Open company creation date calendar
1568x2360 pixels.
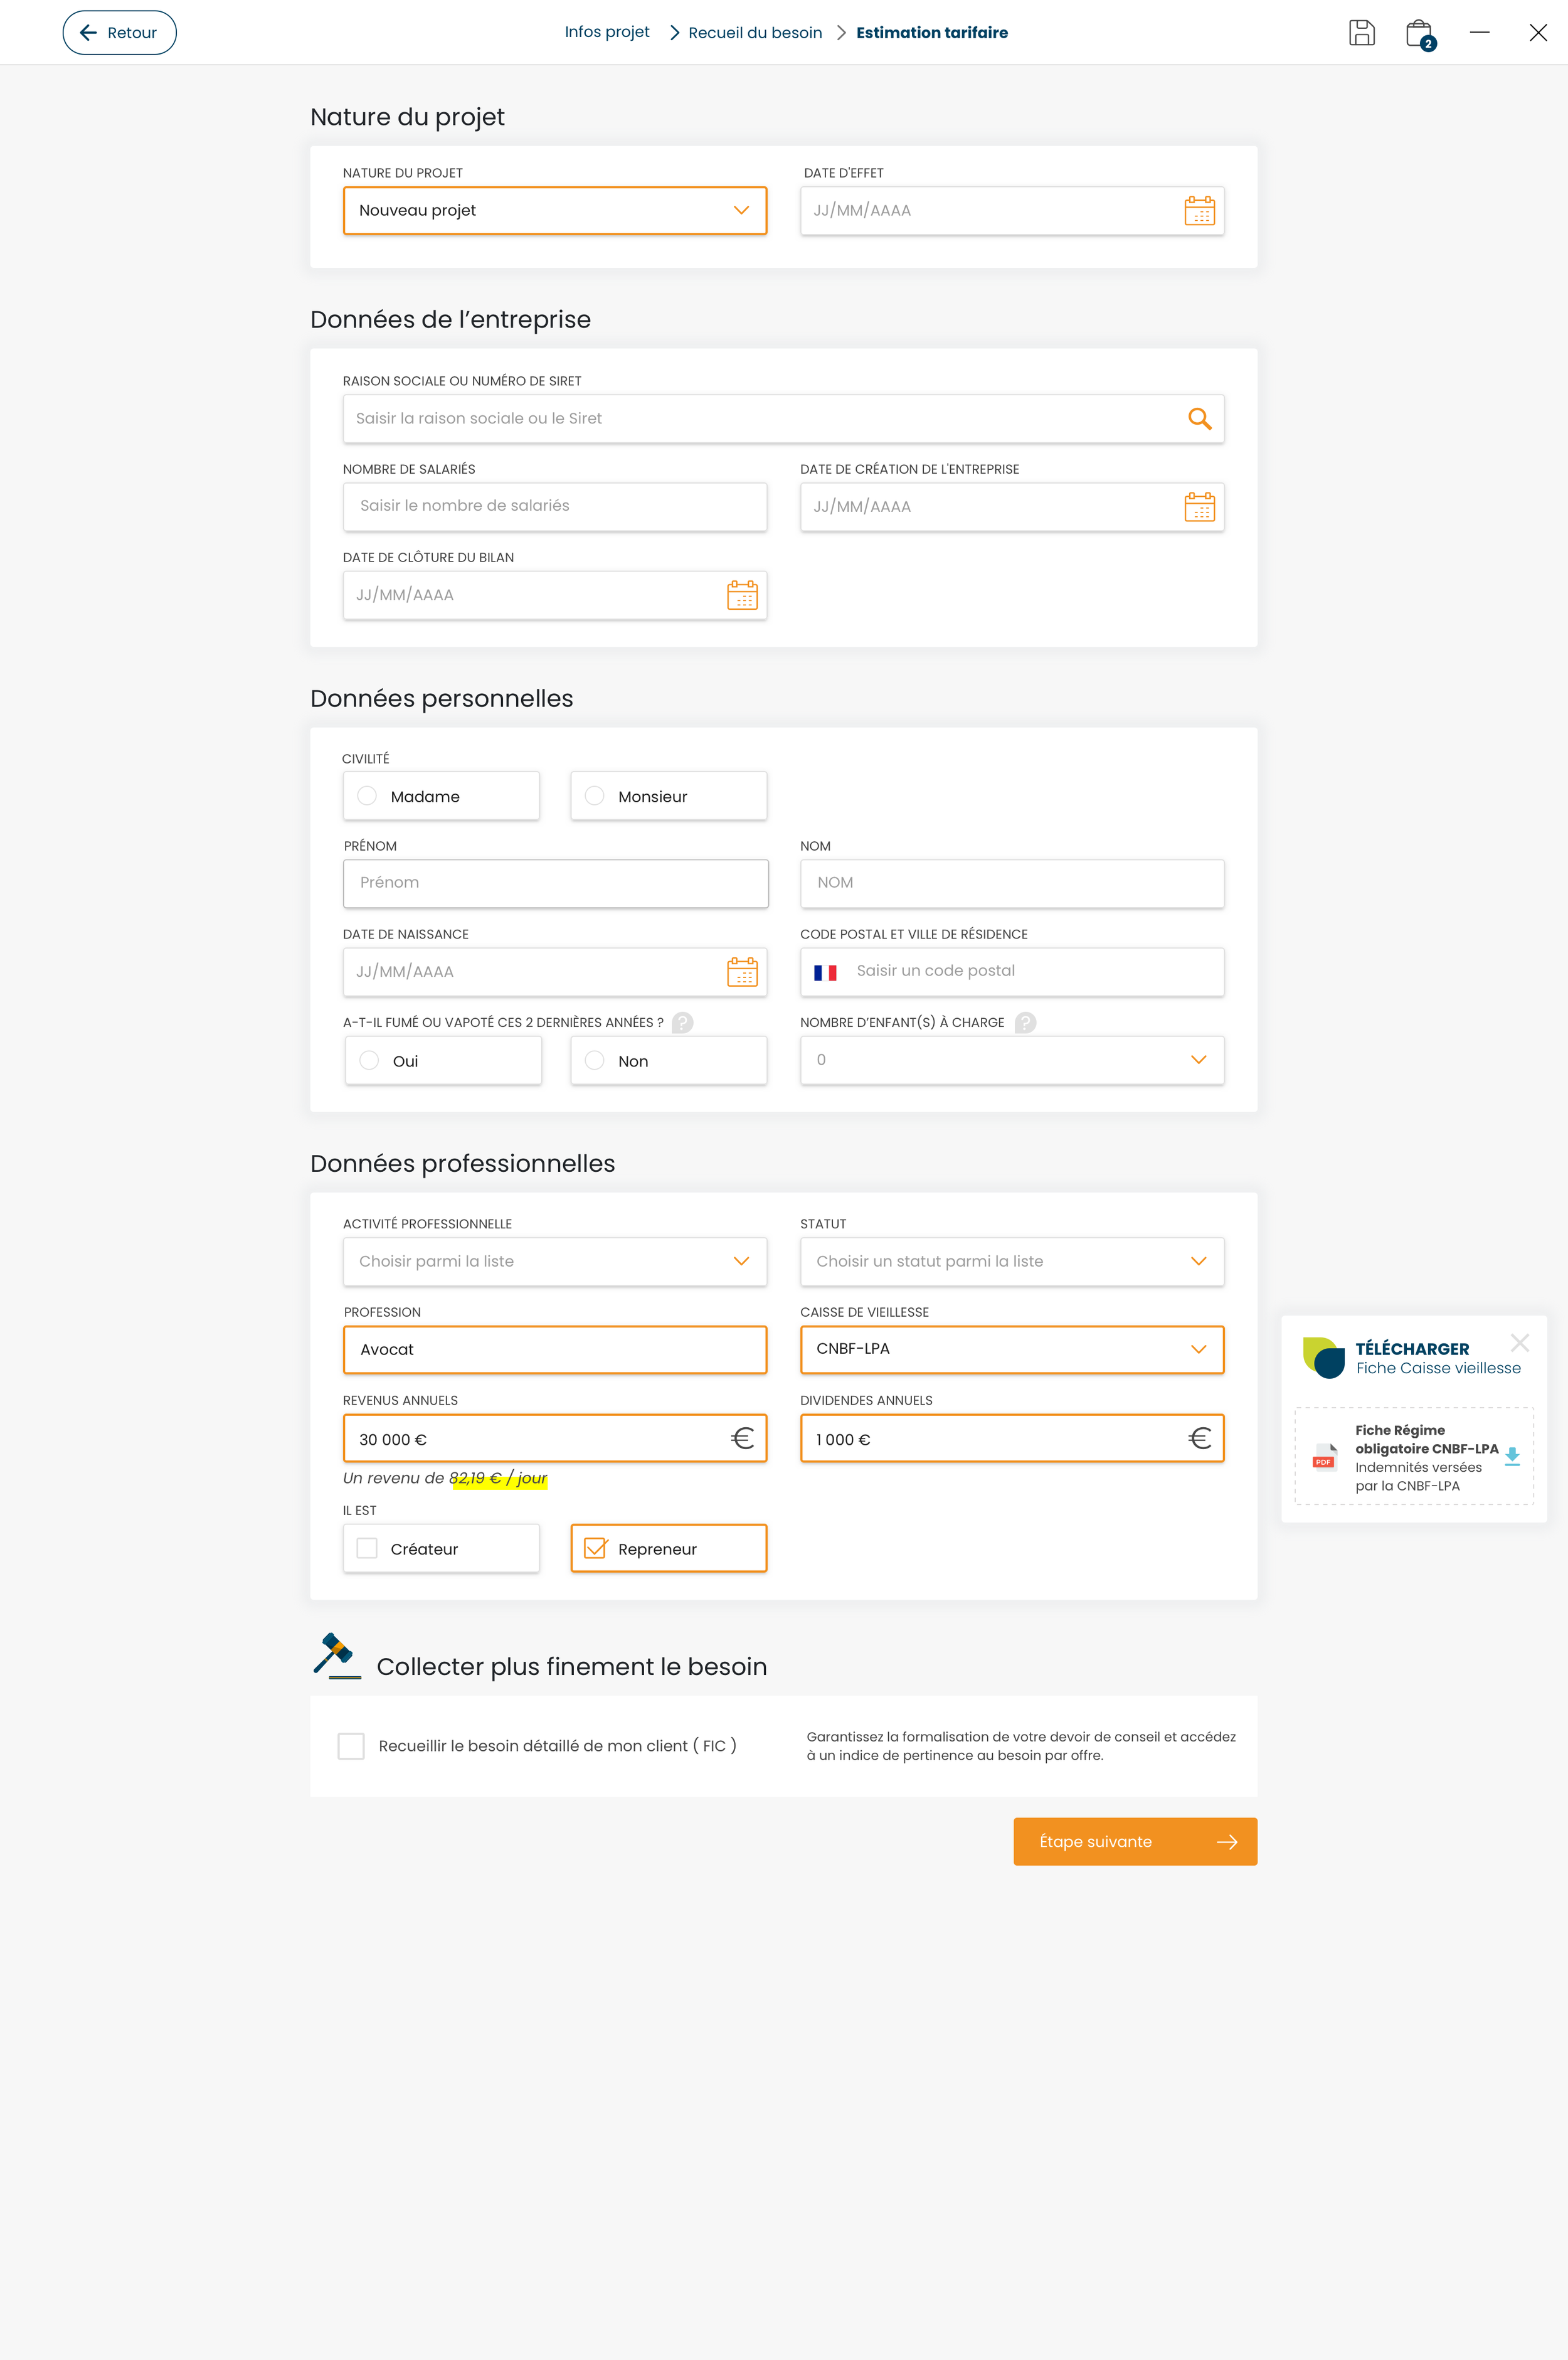[1199, 507]
